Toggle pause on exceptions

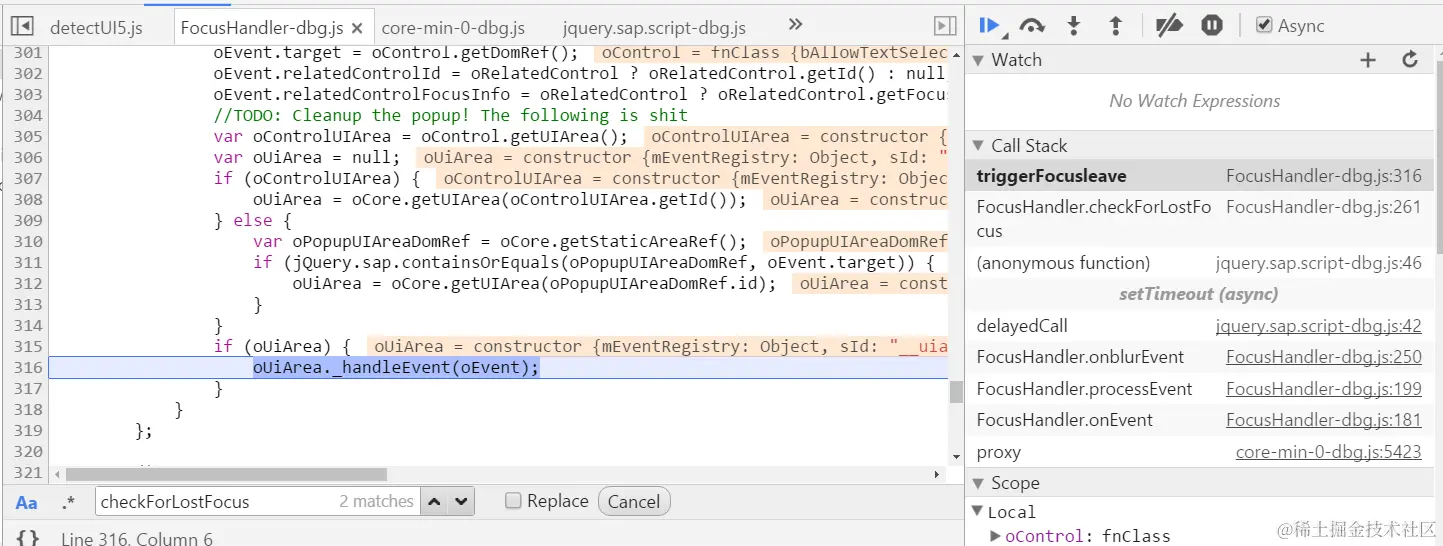point(1212,26)
